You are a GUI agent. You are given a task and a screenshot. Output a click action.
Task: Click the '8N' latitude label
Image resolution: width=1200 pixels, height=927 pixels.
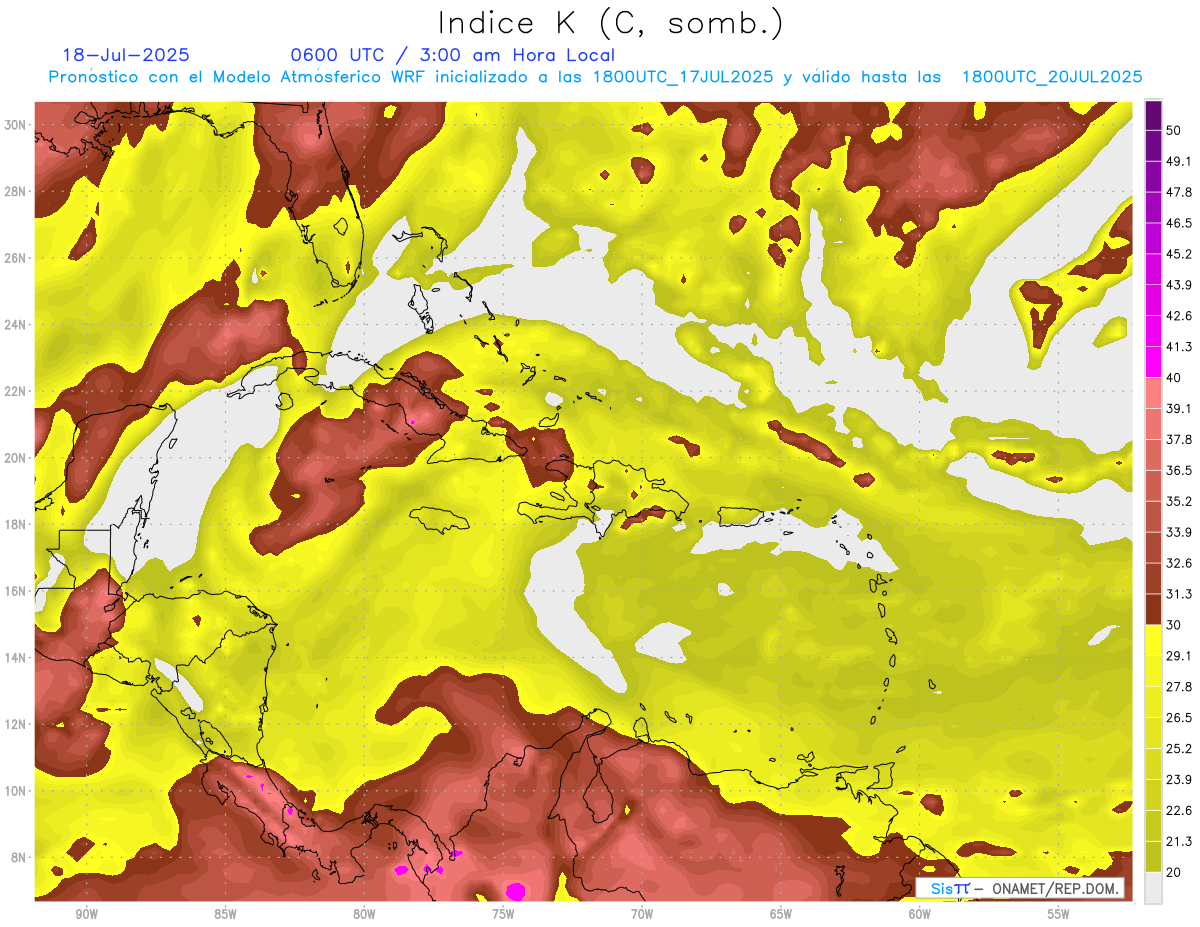pyautogui.click(x=20, y=858)
